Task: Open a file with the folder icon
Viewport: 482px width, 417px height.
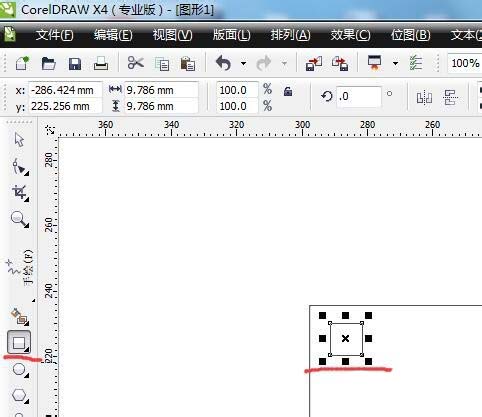Action: tap(48, 63)
